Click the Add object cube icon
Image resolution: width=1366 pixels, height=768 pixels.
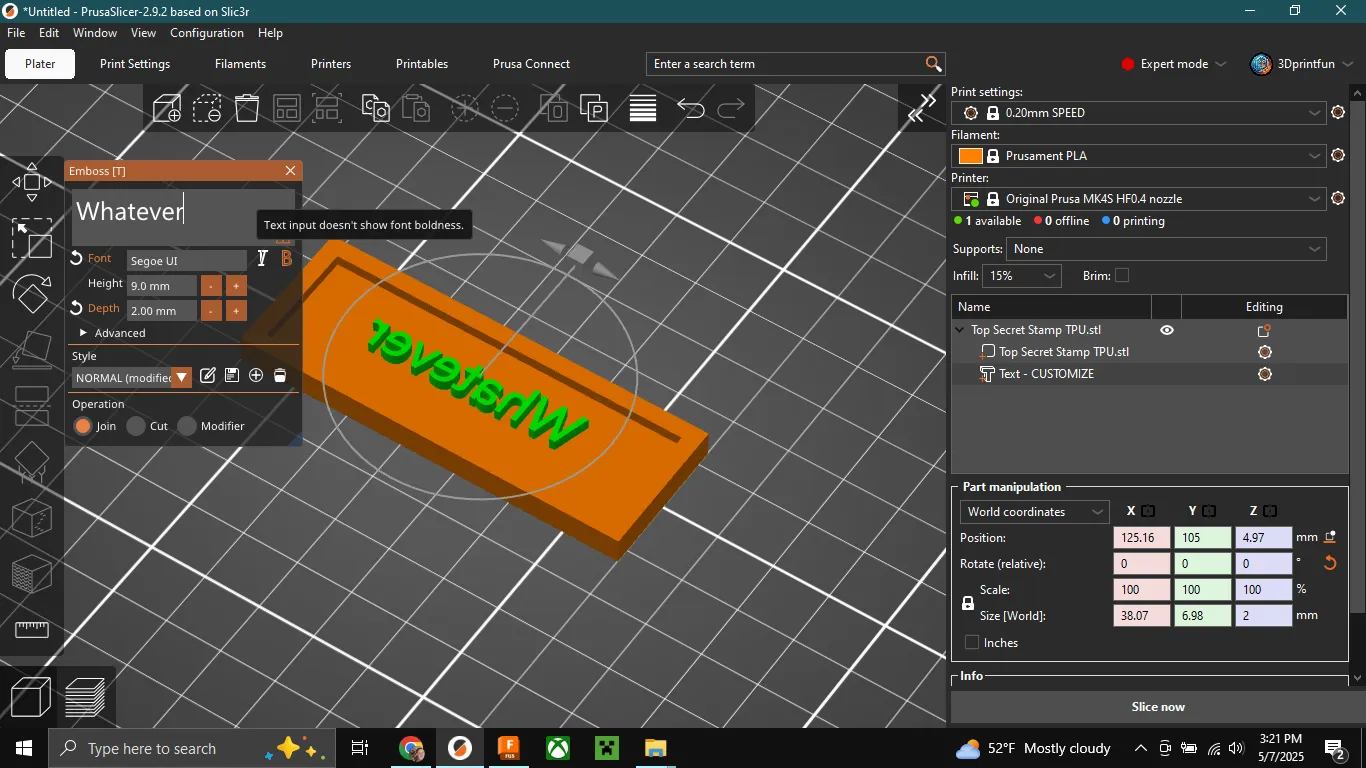click(x=167, y=108)
